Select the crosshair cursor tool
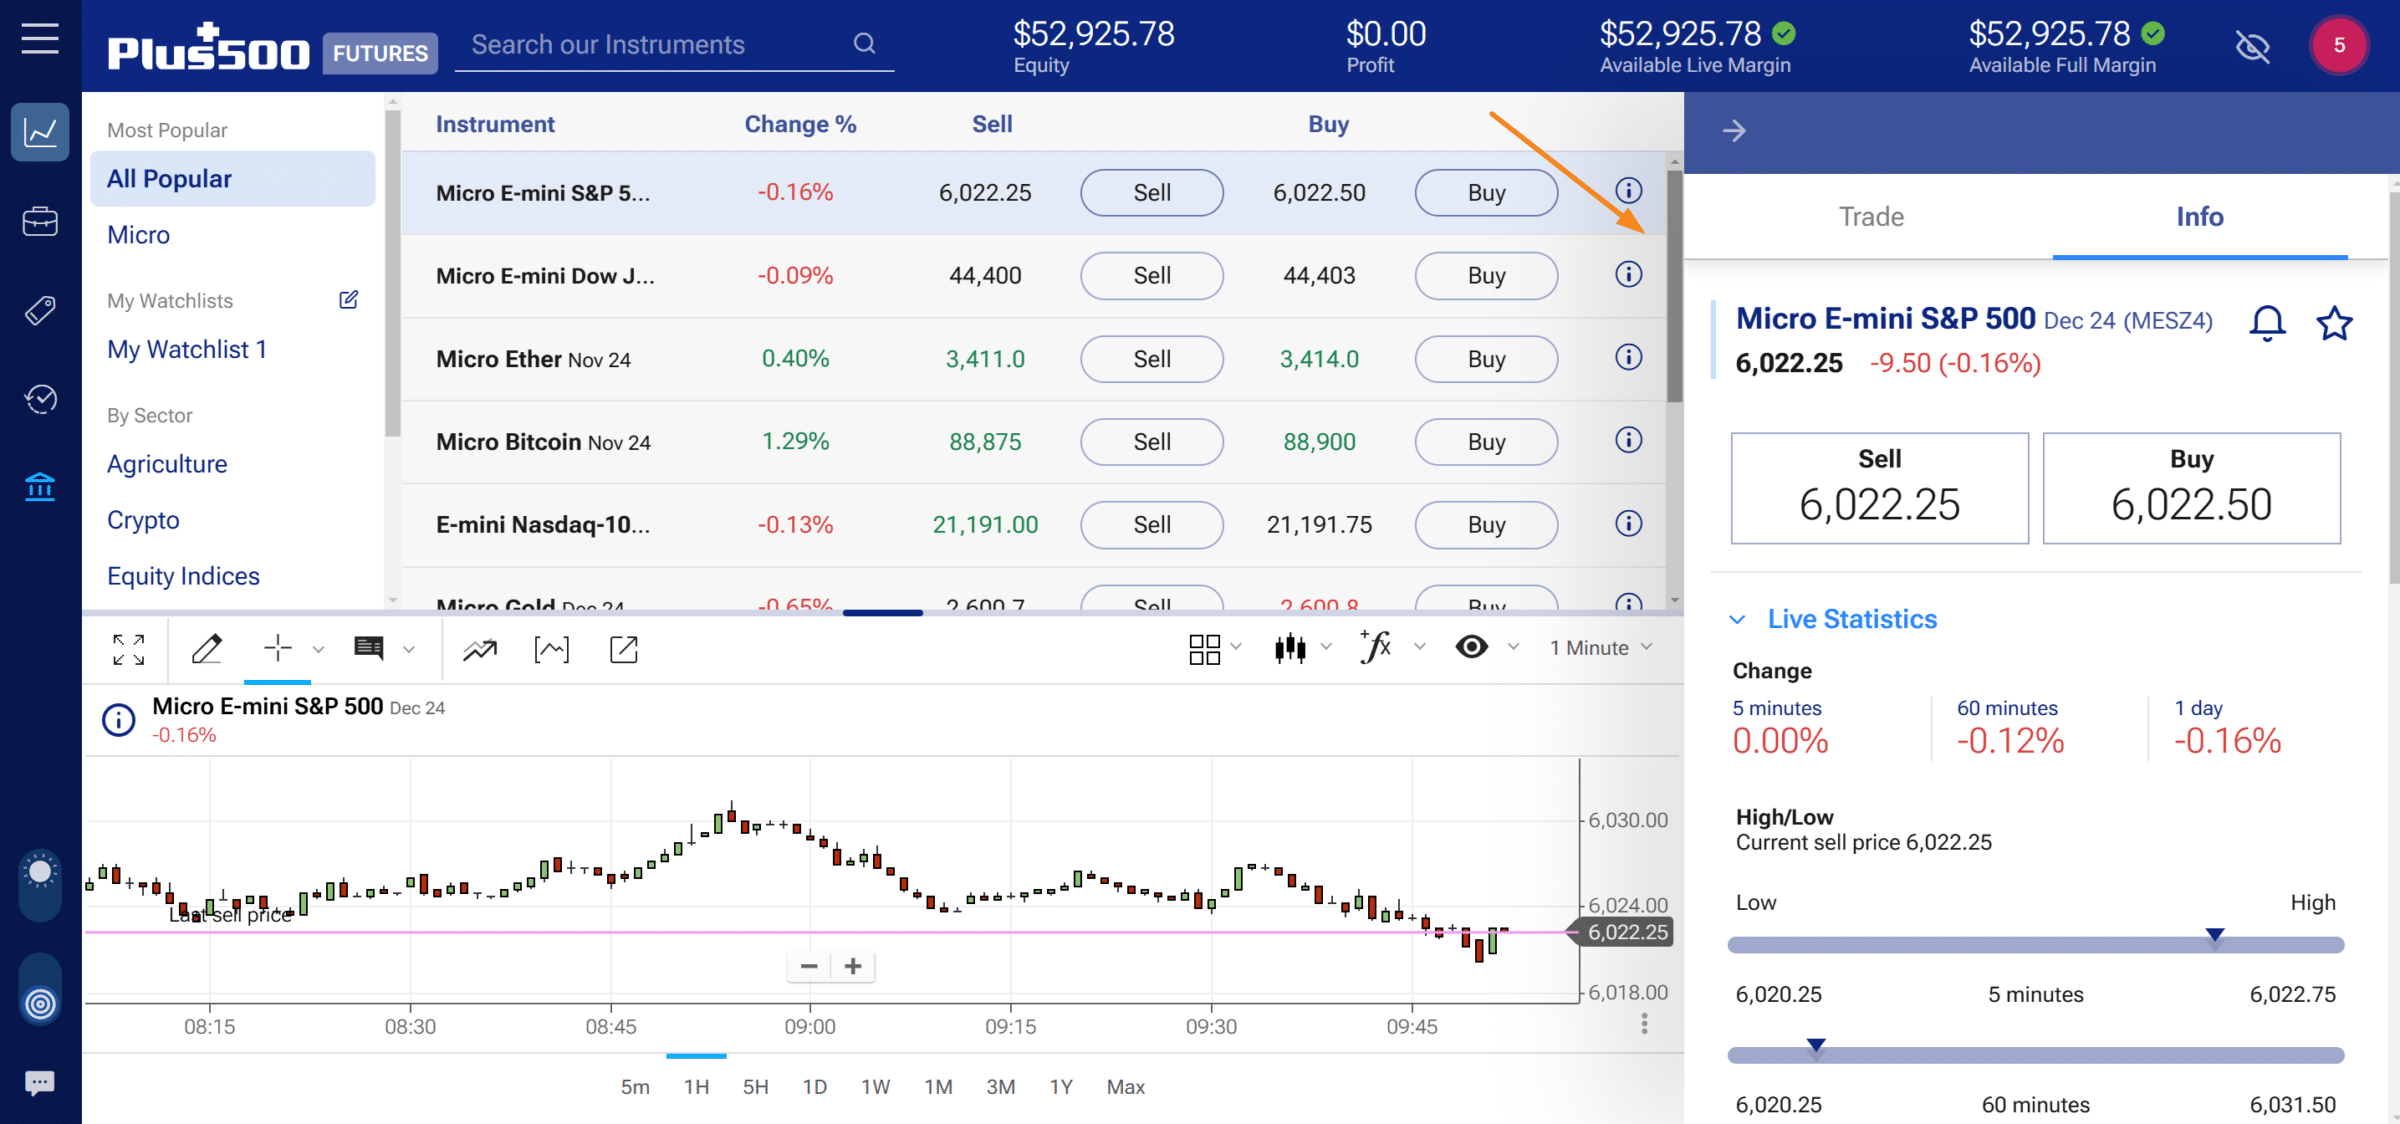This screenshot has width=2400, height=1124. click(277, 648)
